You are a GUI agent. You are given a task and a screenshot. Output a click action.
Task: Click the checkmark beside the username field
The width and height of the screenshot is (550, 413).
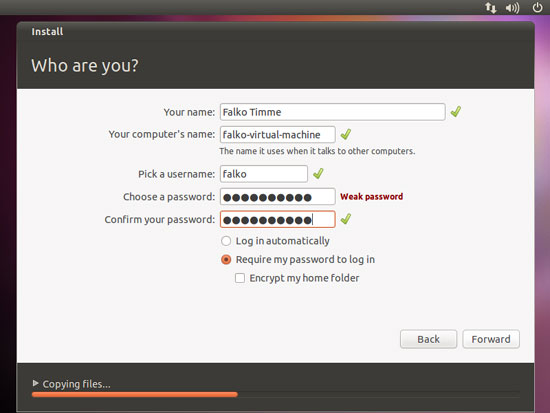pos(318,173)
